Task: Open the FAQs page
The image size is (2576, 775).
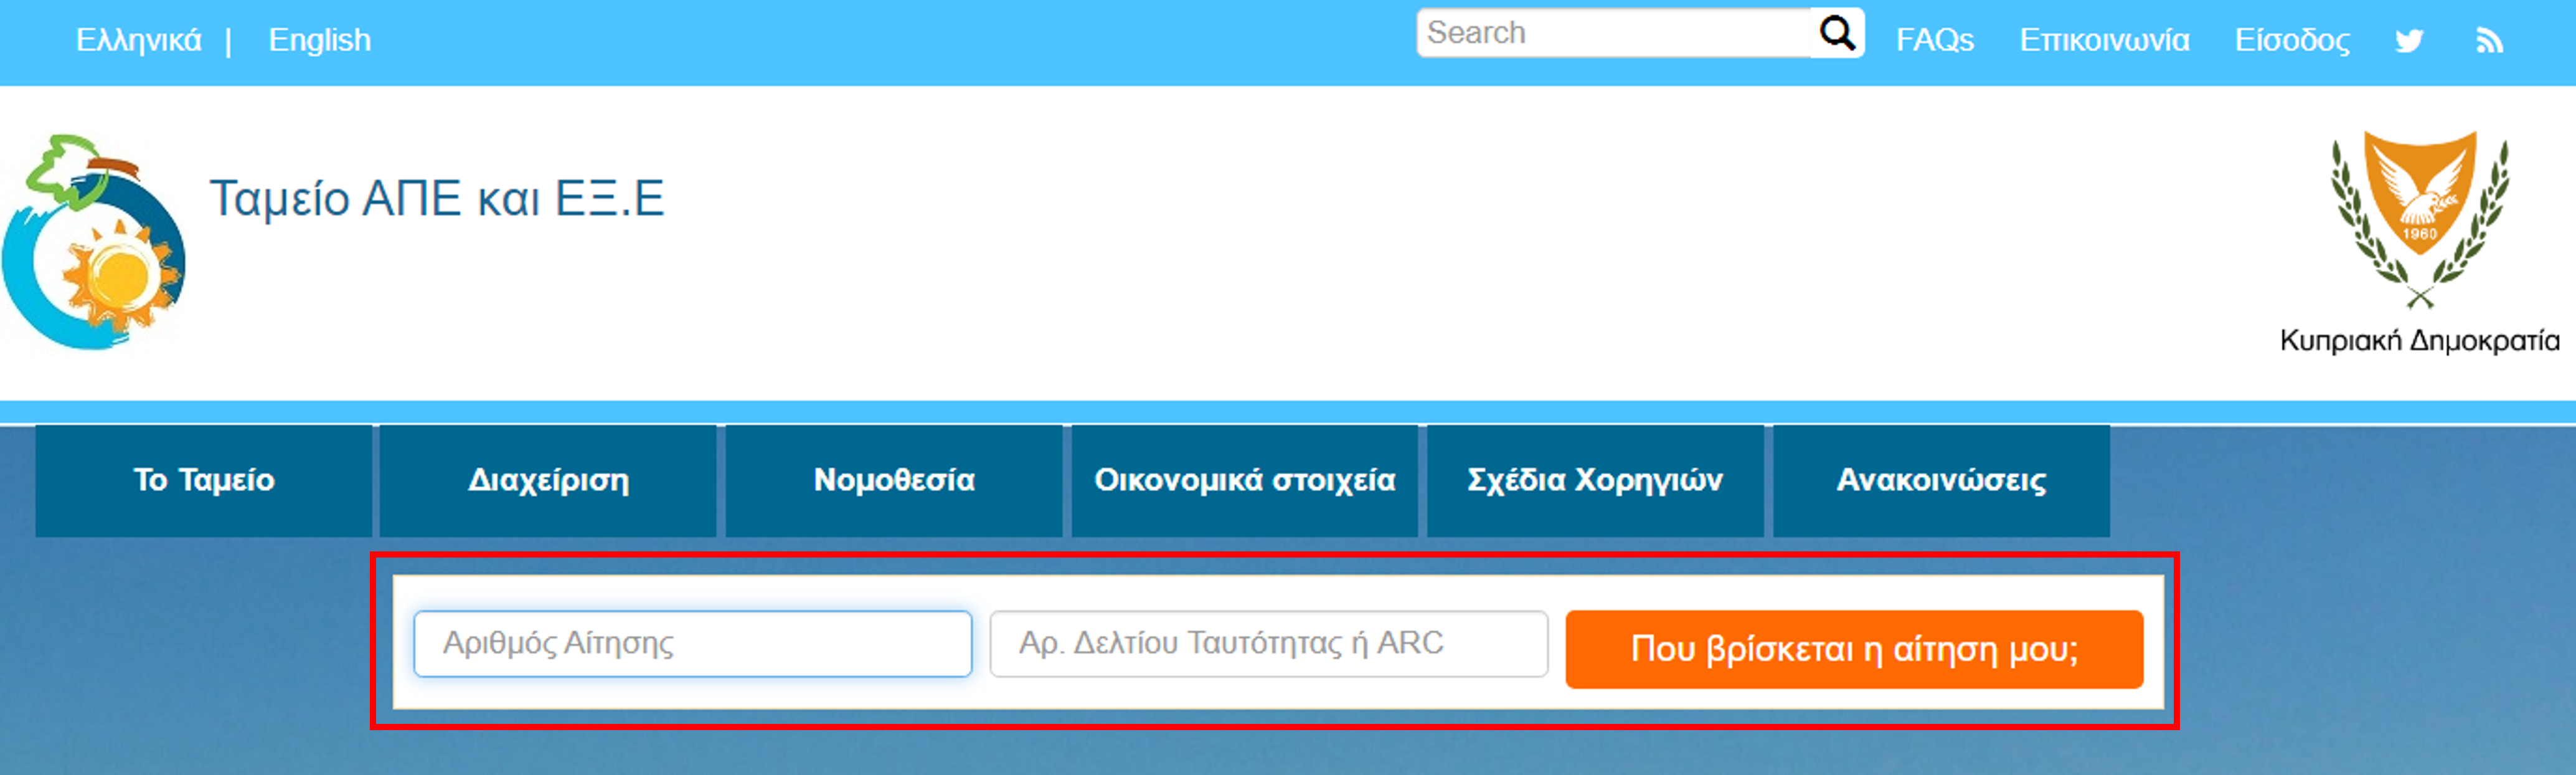Action: coord(1934,40)
